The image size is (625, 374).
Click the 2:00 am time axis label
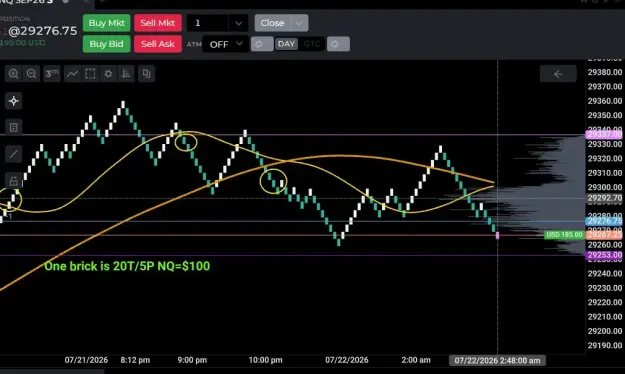point(416,360)
